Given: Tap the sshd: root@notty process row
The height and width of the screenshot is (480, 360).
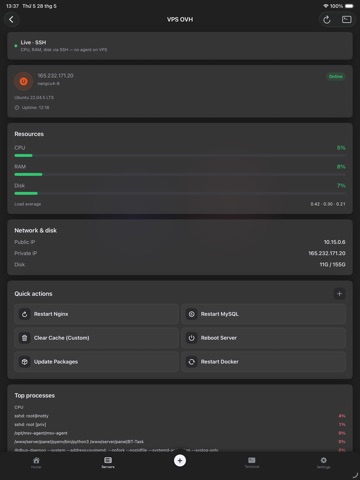Looking at the screenshot, I should click(180, 416).
